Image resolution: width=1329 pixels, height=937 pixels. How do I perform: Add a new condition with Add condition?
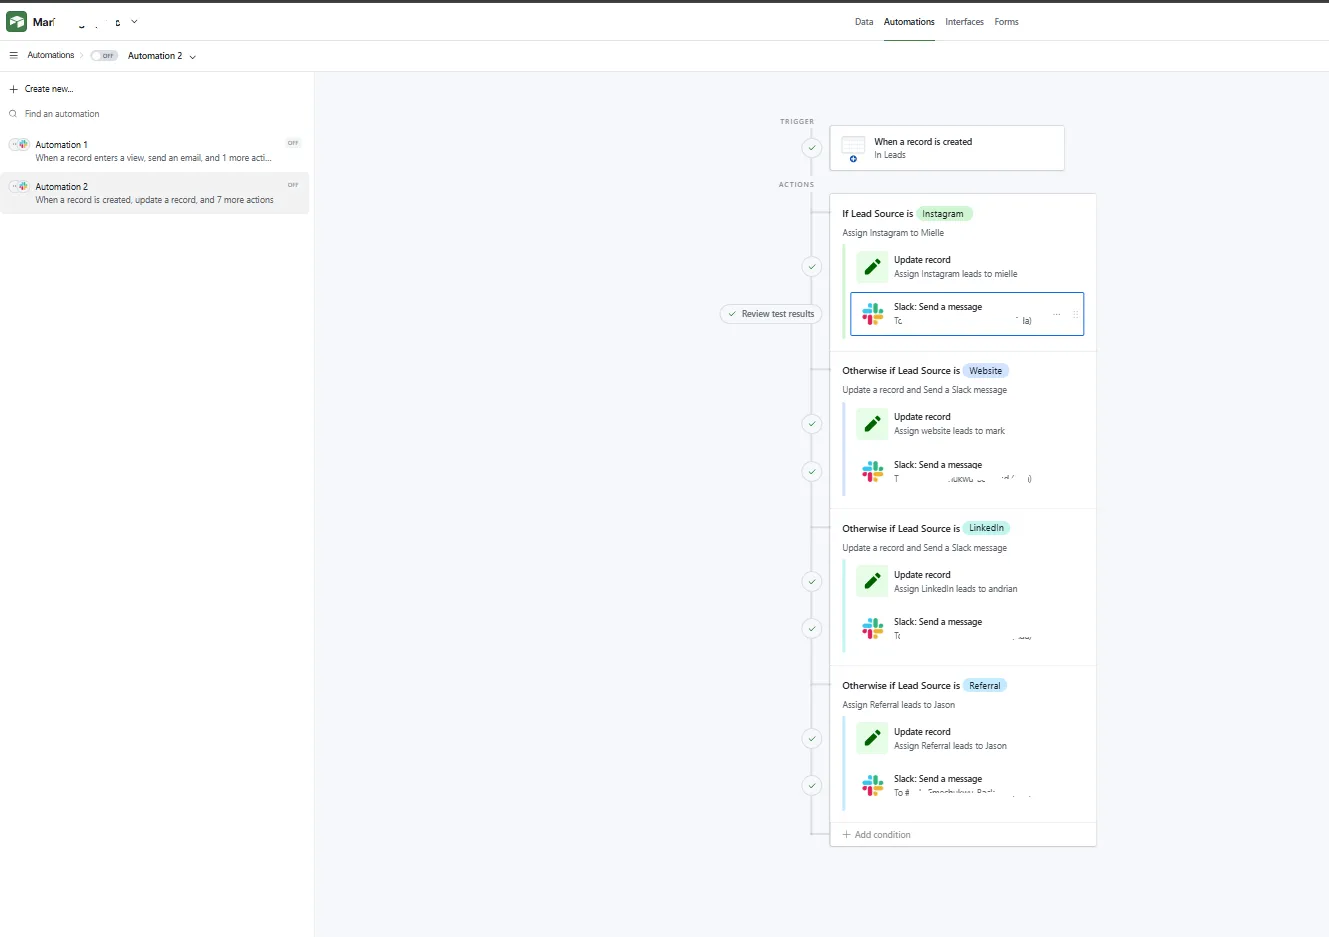coord(876,835)
